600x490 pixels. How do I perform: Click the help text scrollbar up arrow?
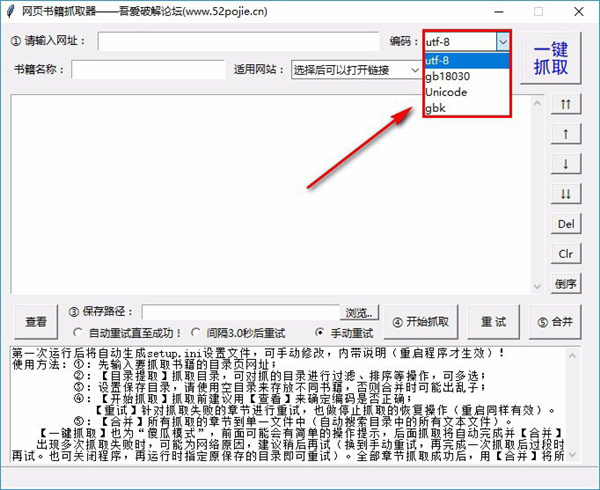pyautogui.click(x=572, y=356)
